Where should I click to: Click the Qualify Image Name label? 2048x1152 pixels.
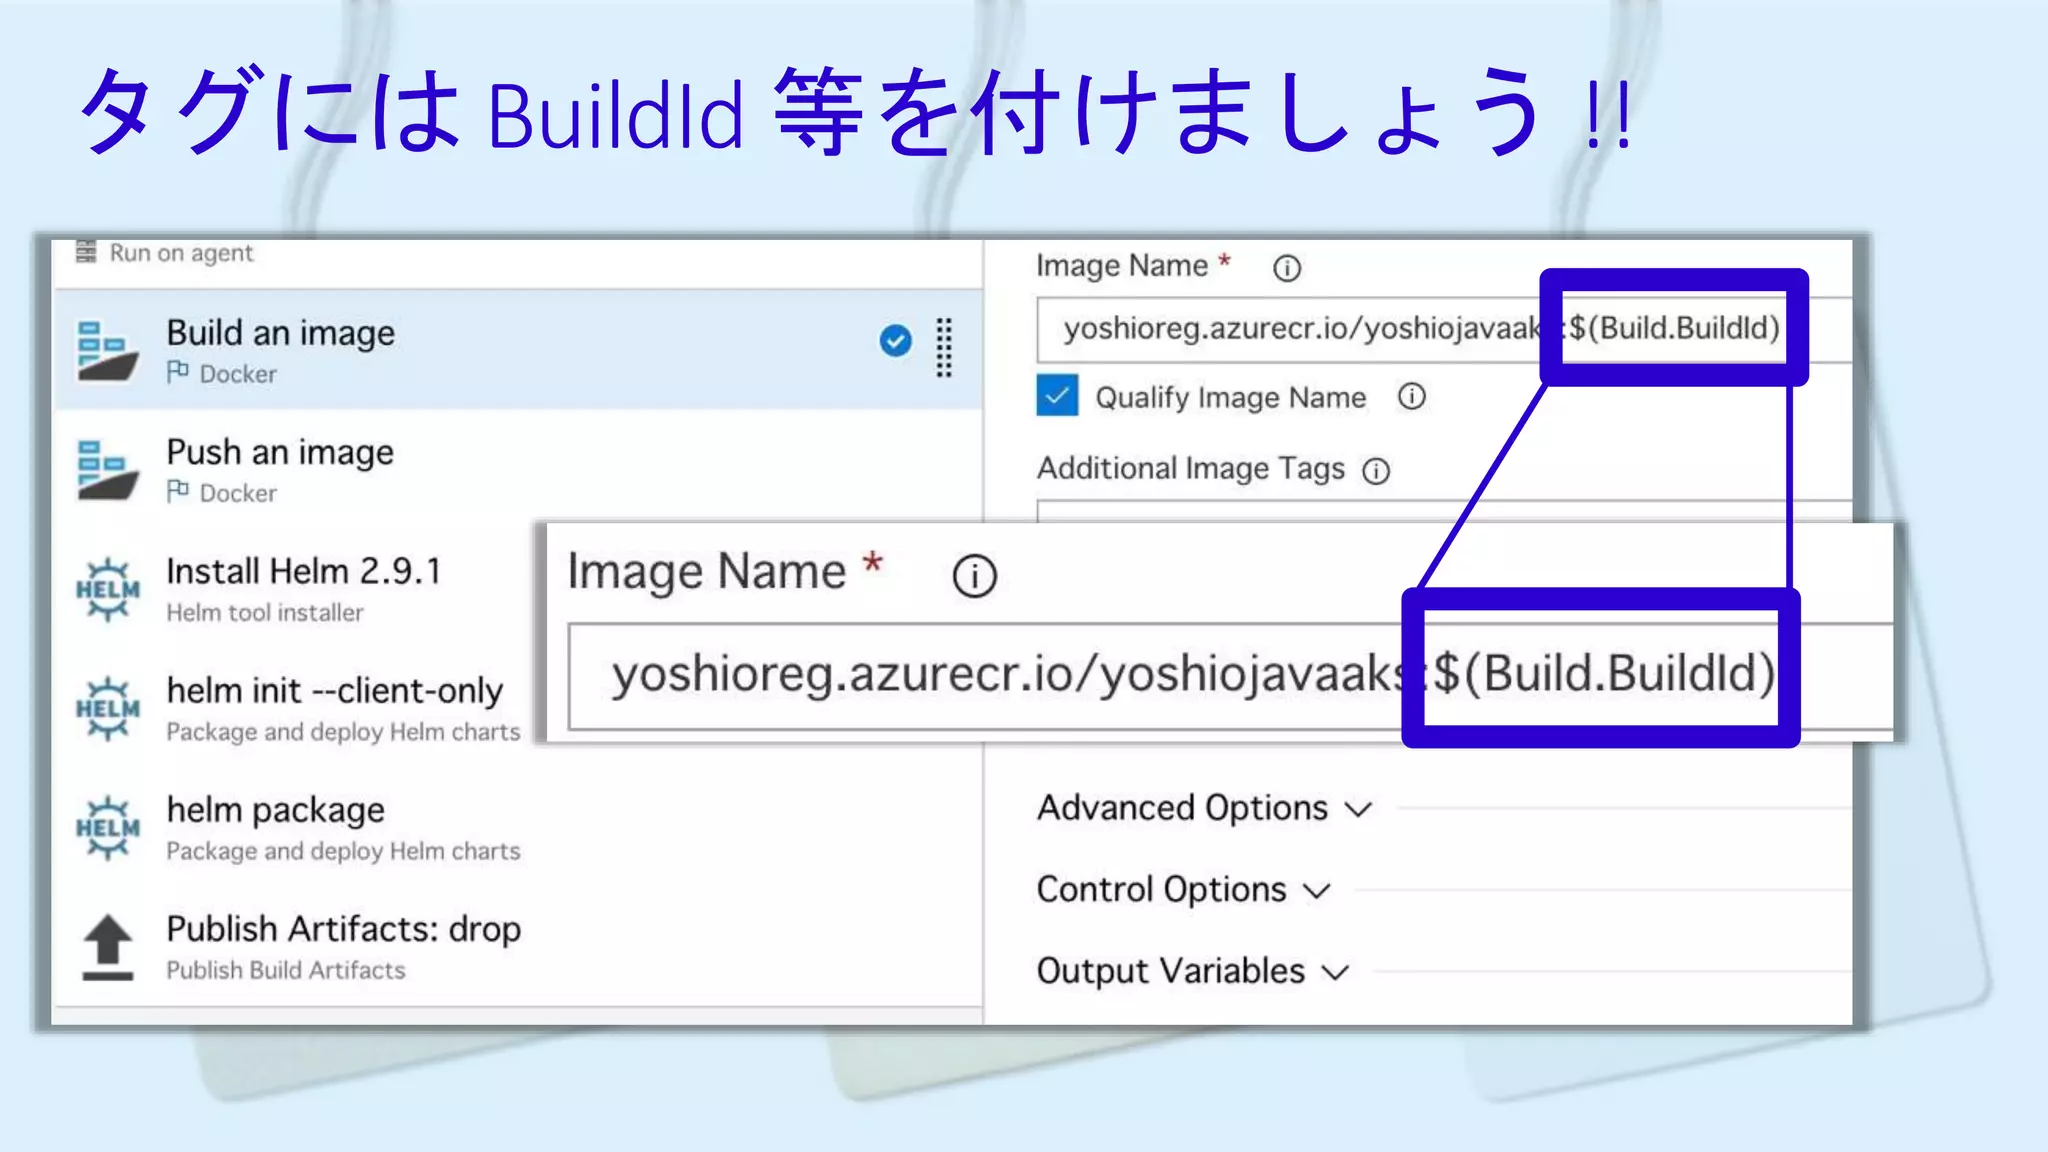(1230, 397)
